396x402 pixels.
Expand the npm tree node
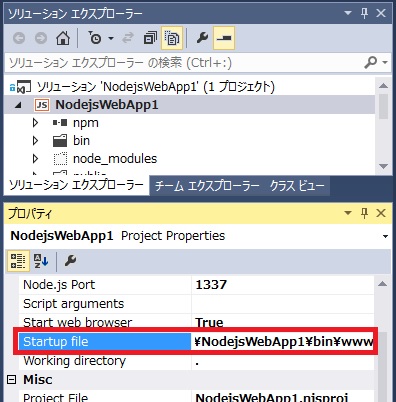coord(35,123)
